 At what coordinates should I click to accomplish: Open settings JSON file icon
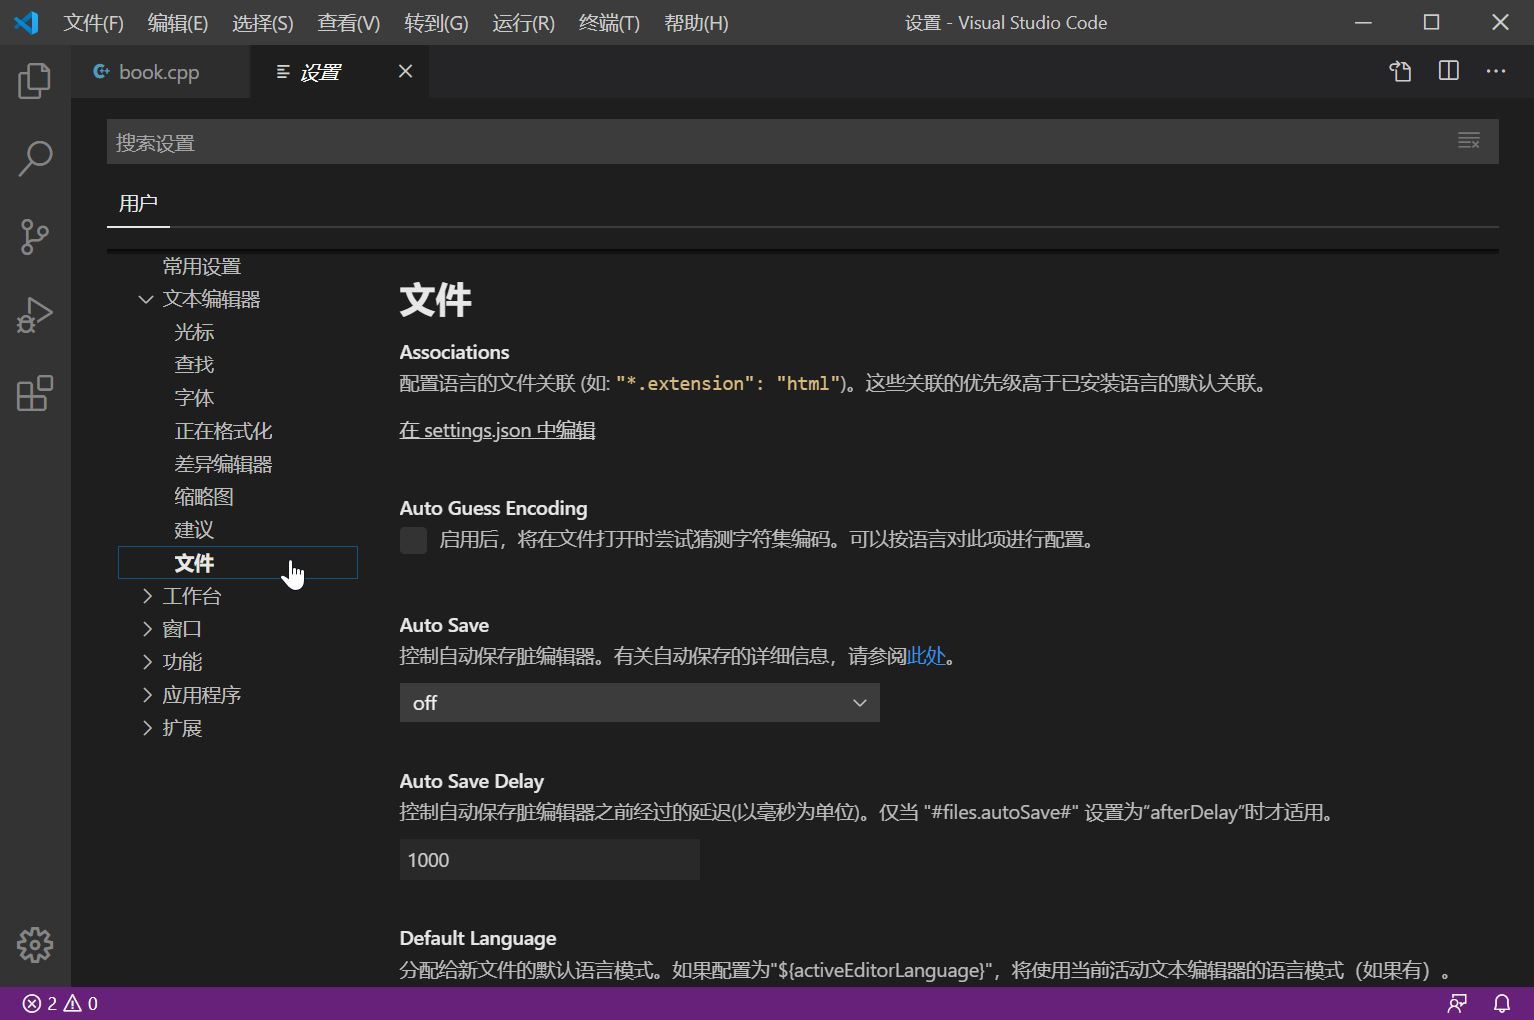[1401, 71]
